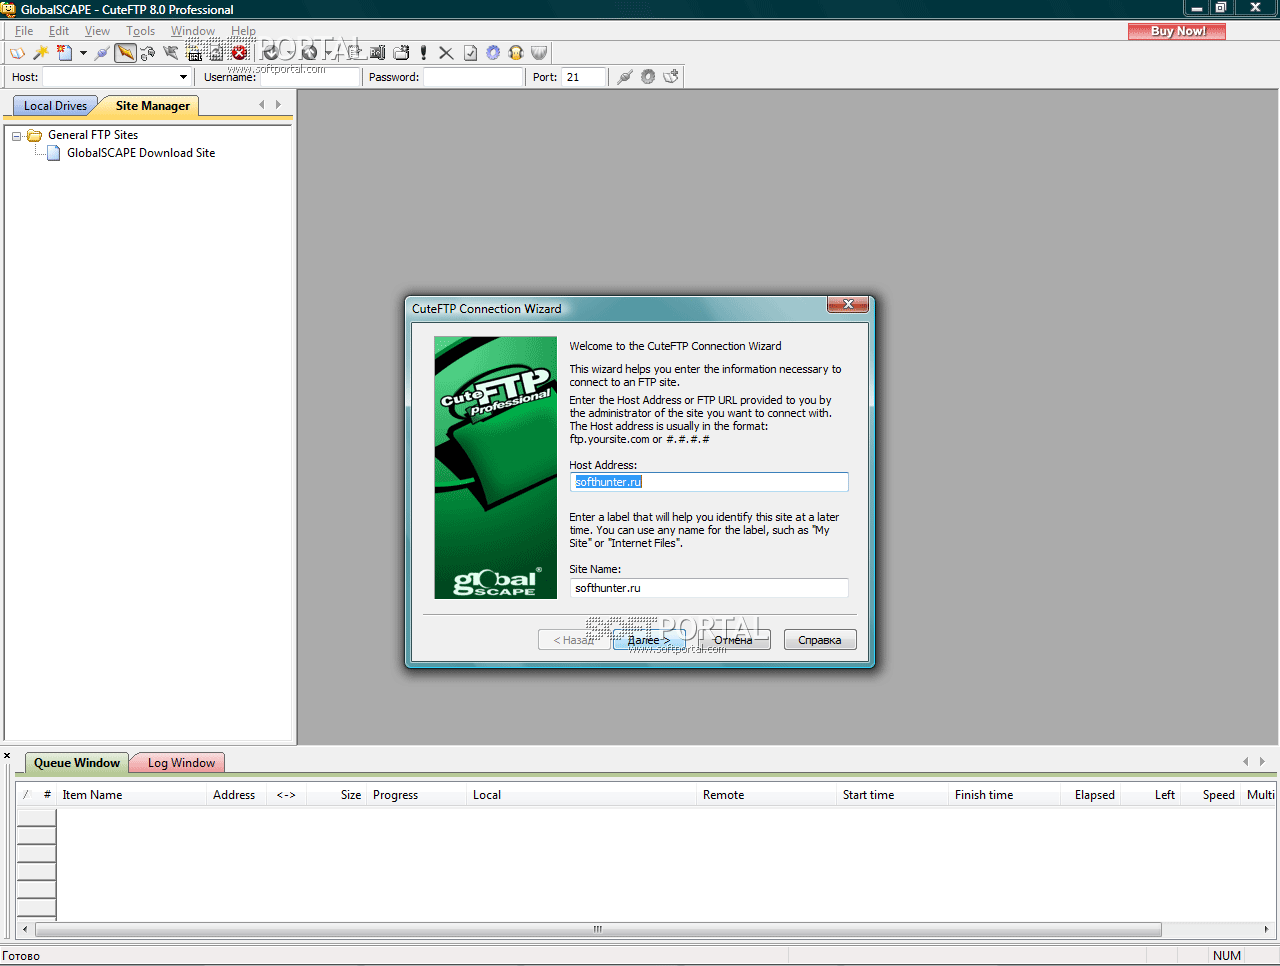Click the gray gear icon on Quick Connect bar

[648, 77]
